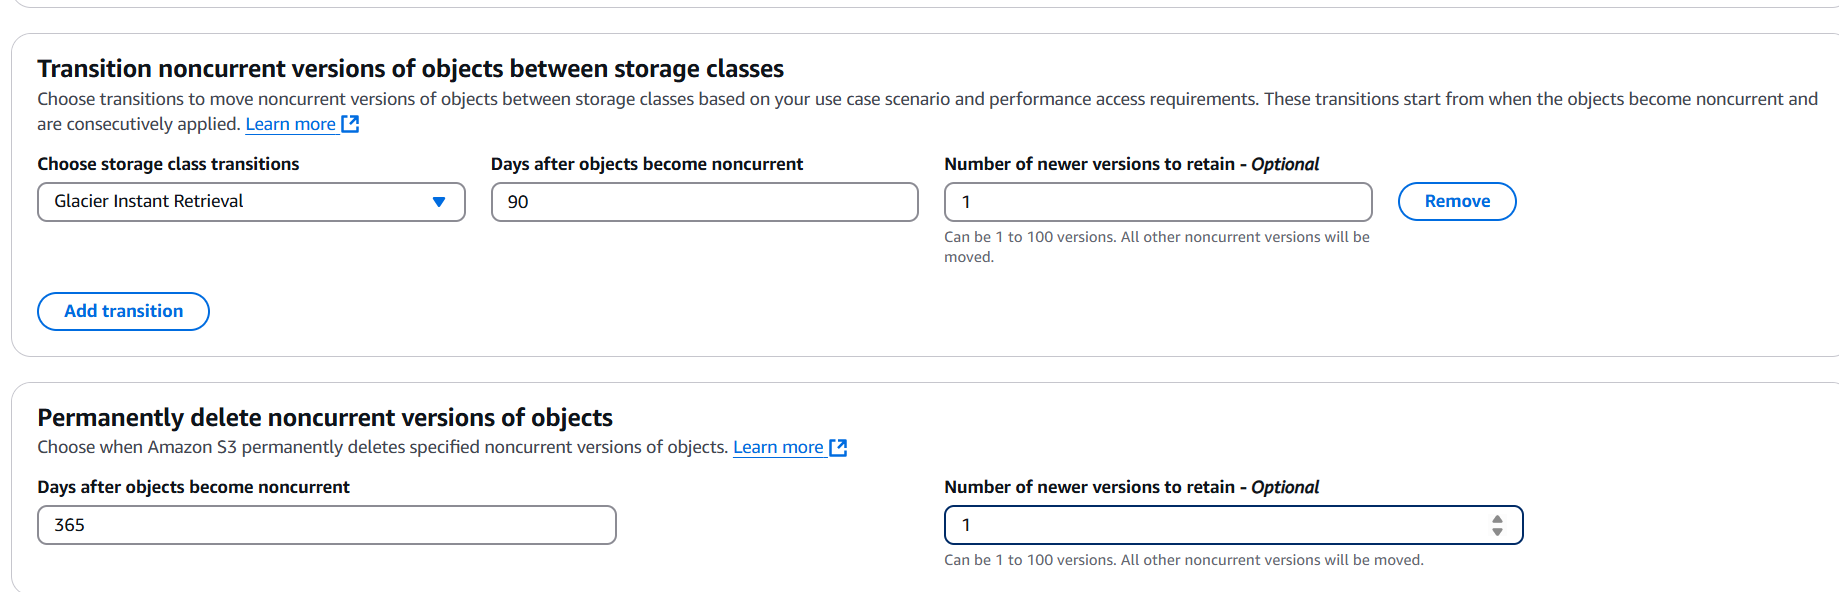1839x592 pixels.
Task: Click the 'Days after objects become noncurrent' label in the delete section
Action: pyautogui.click(x=193, y=487)
